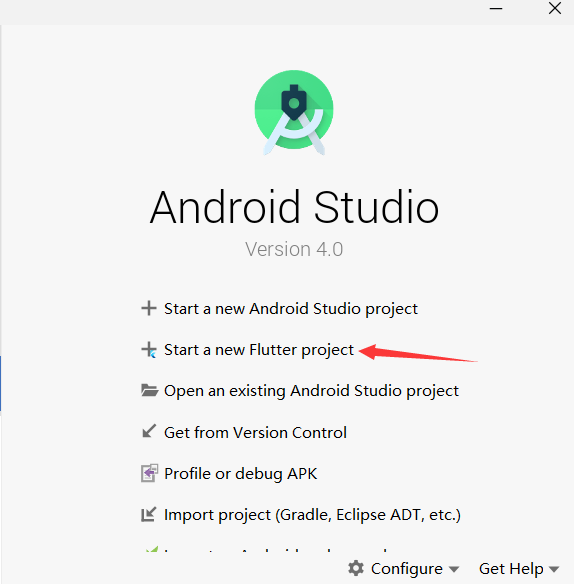Viewport: 574px width, 584px height.
Task: Start a new Flutter project
Action: 259,350
